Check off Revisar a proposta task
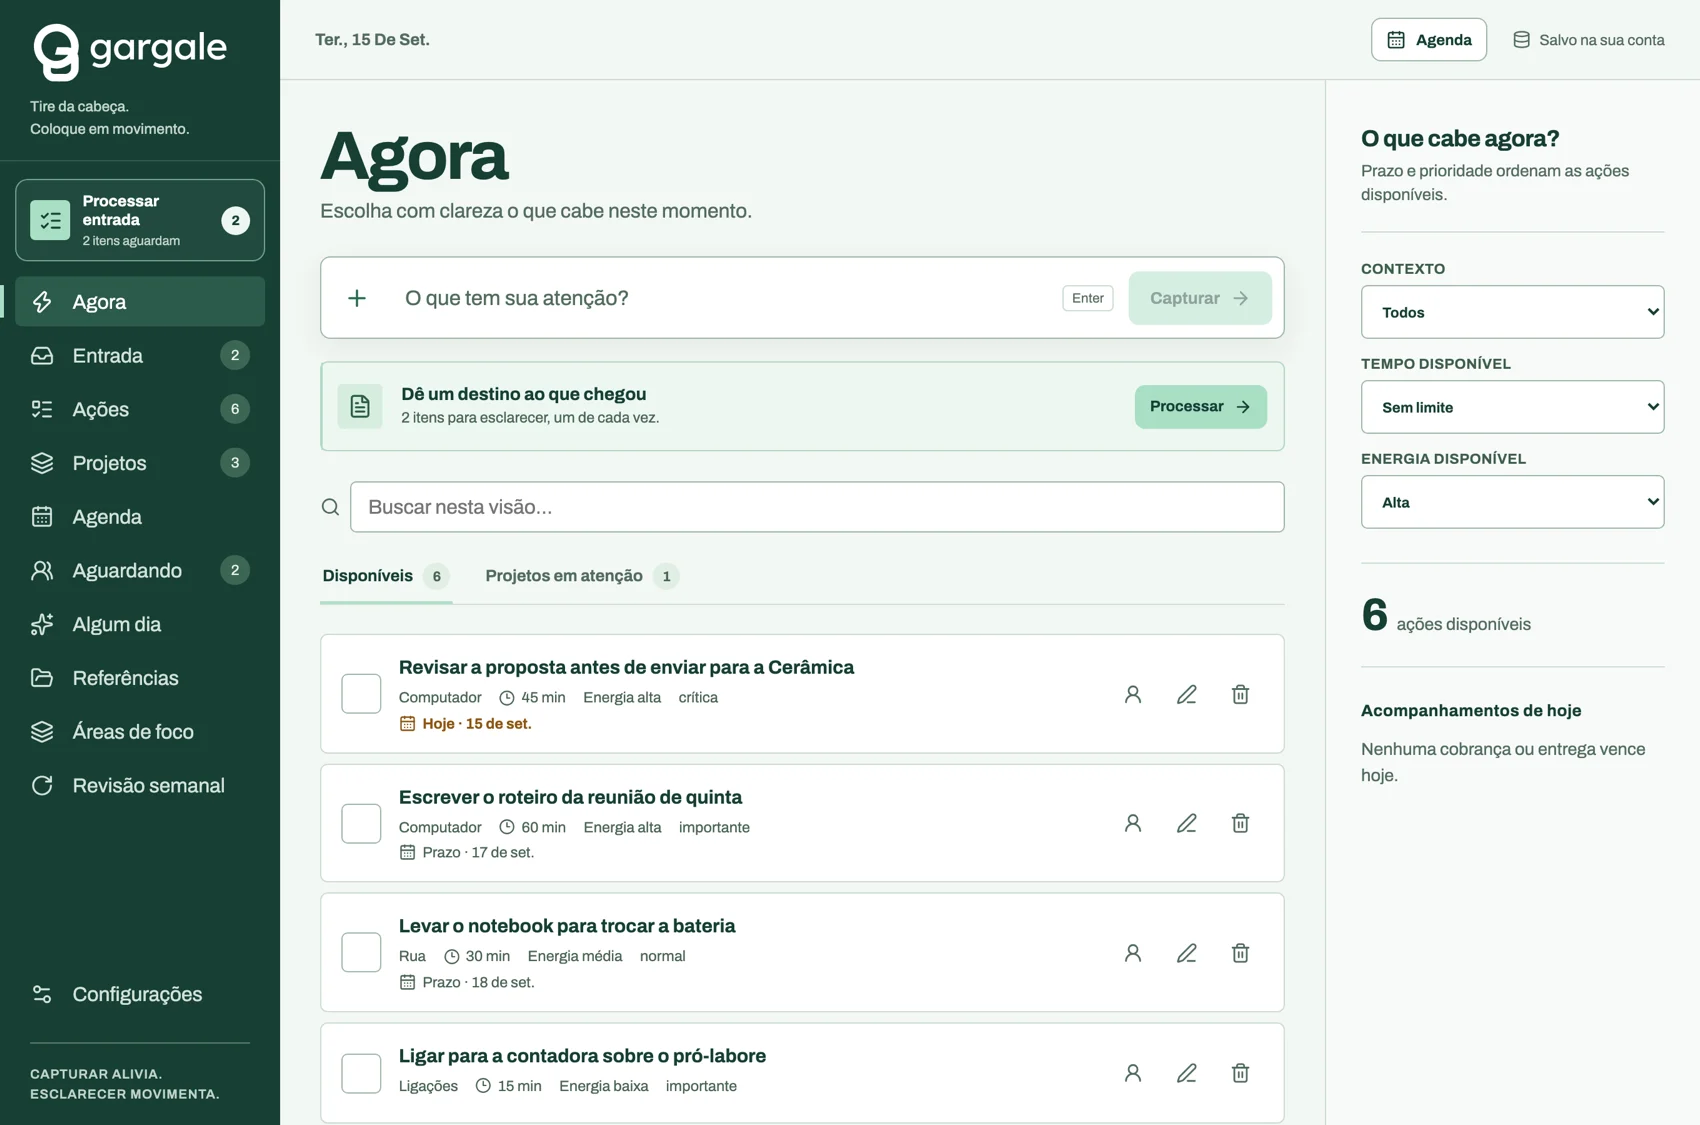This screenshot has height=1125, width=1700. point(361,694)
